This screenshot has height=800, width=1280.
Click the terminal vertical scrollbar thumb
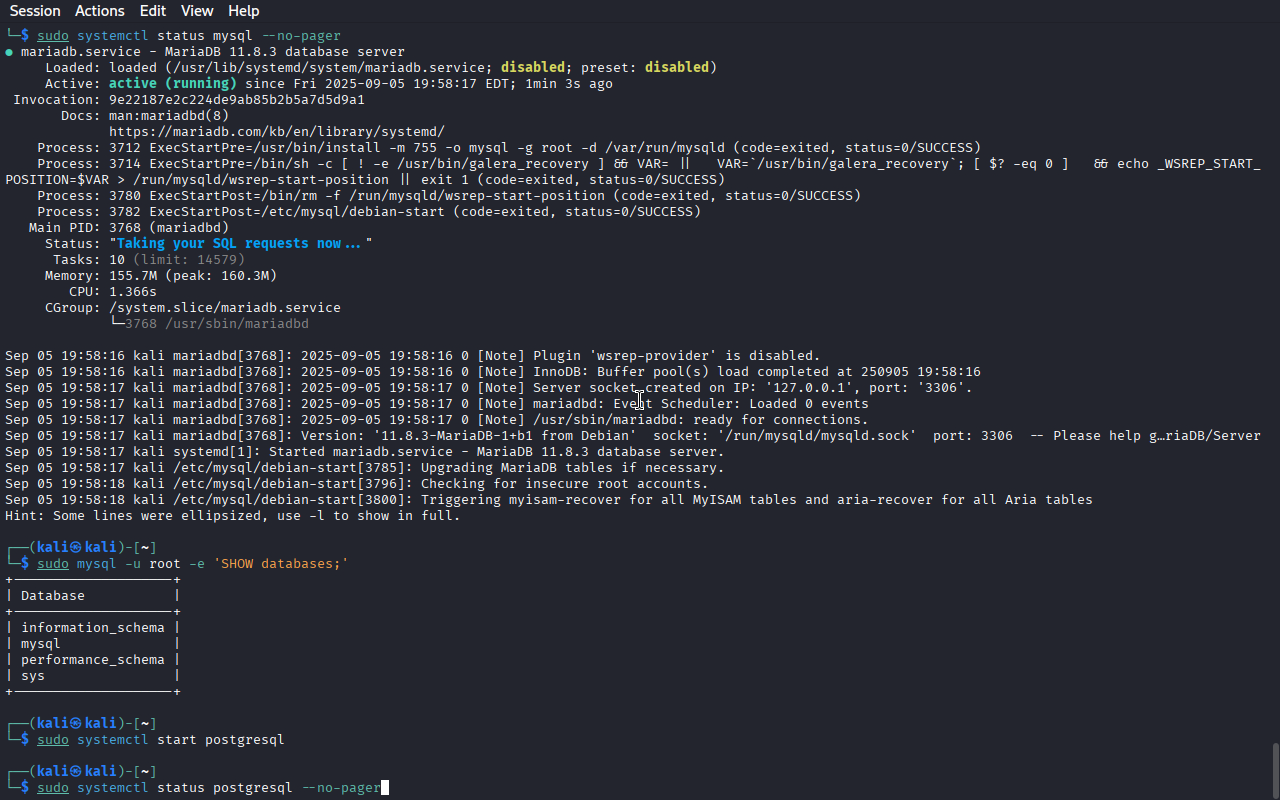(1274, 768)
